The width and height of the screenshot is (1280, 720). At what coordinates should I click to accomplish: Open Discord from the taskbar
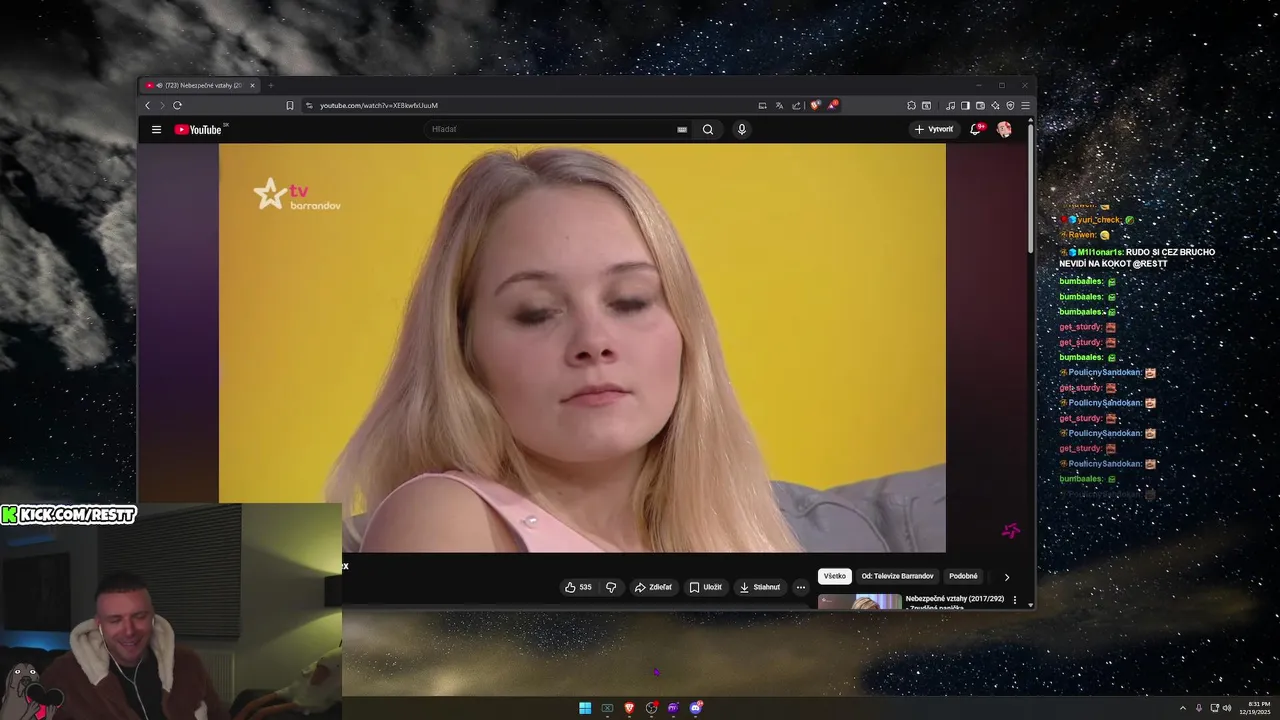(x=696, y=708)
